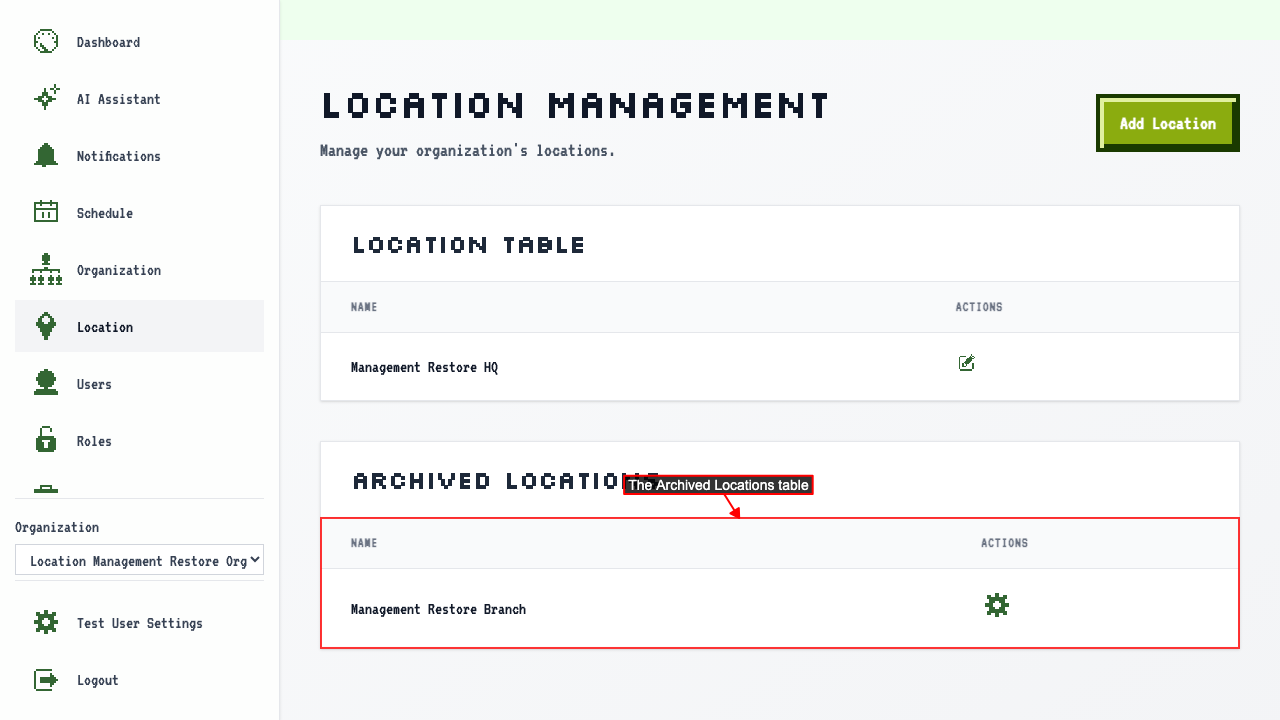
Task: Click the Location pin icon
Action: (46, 326)
